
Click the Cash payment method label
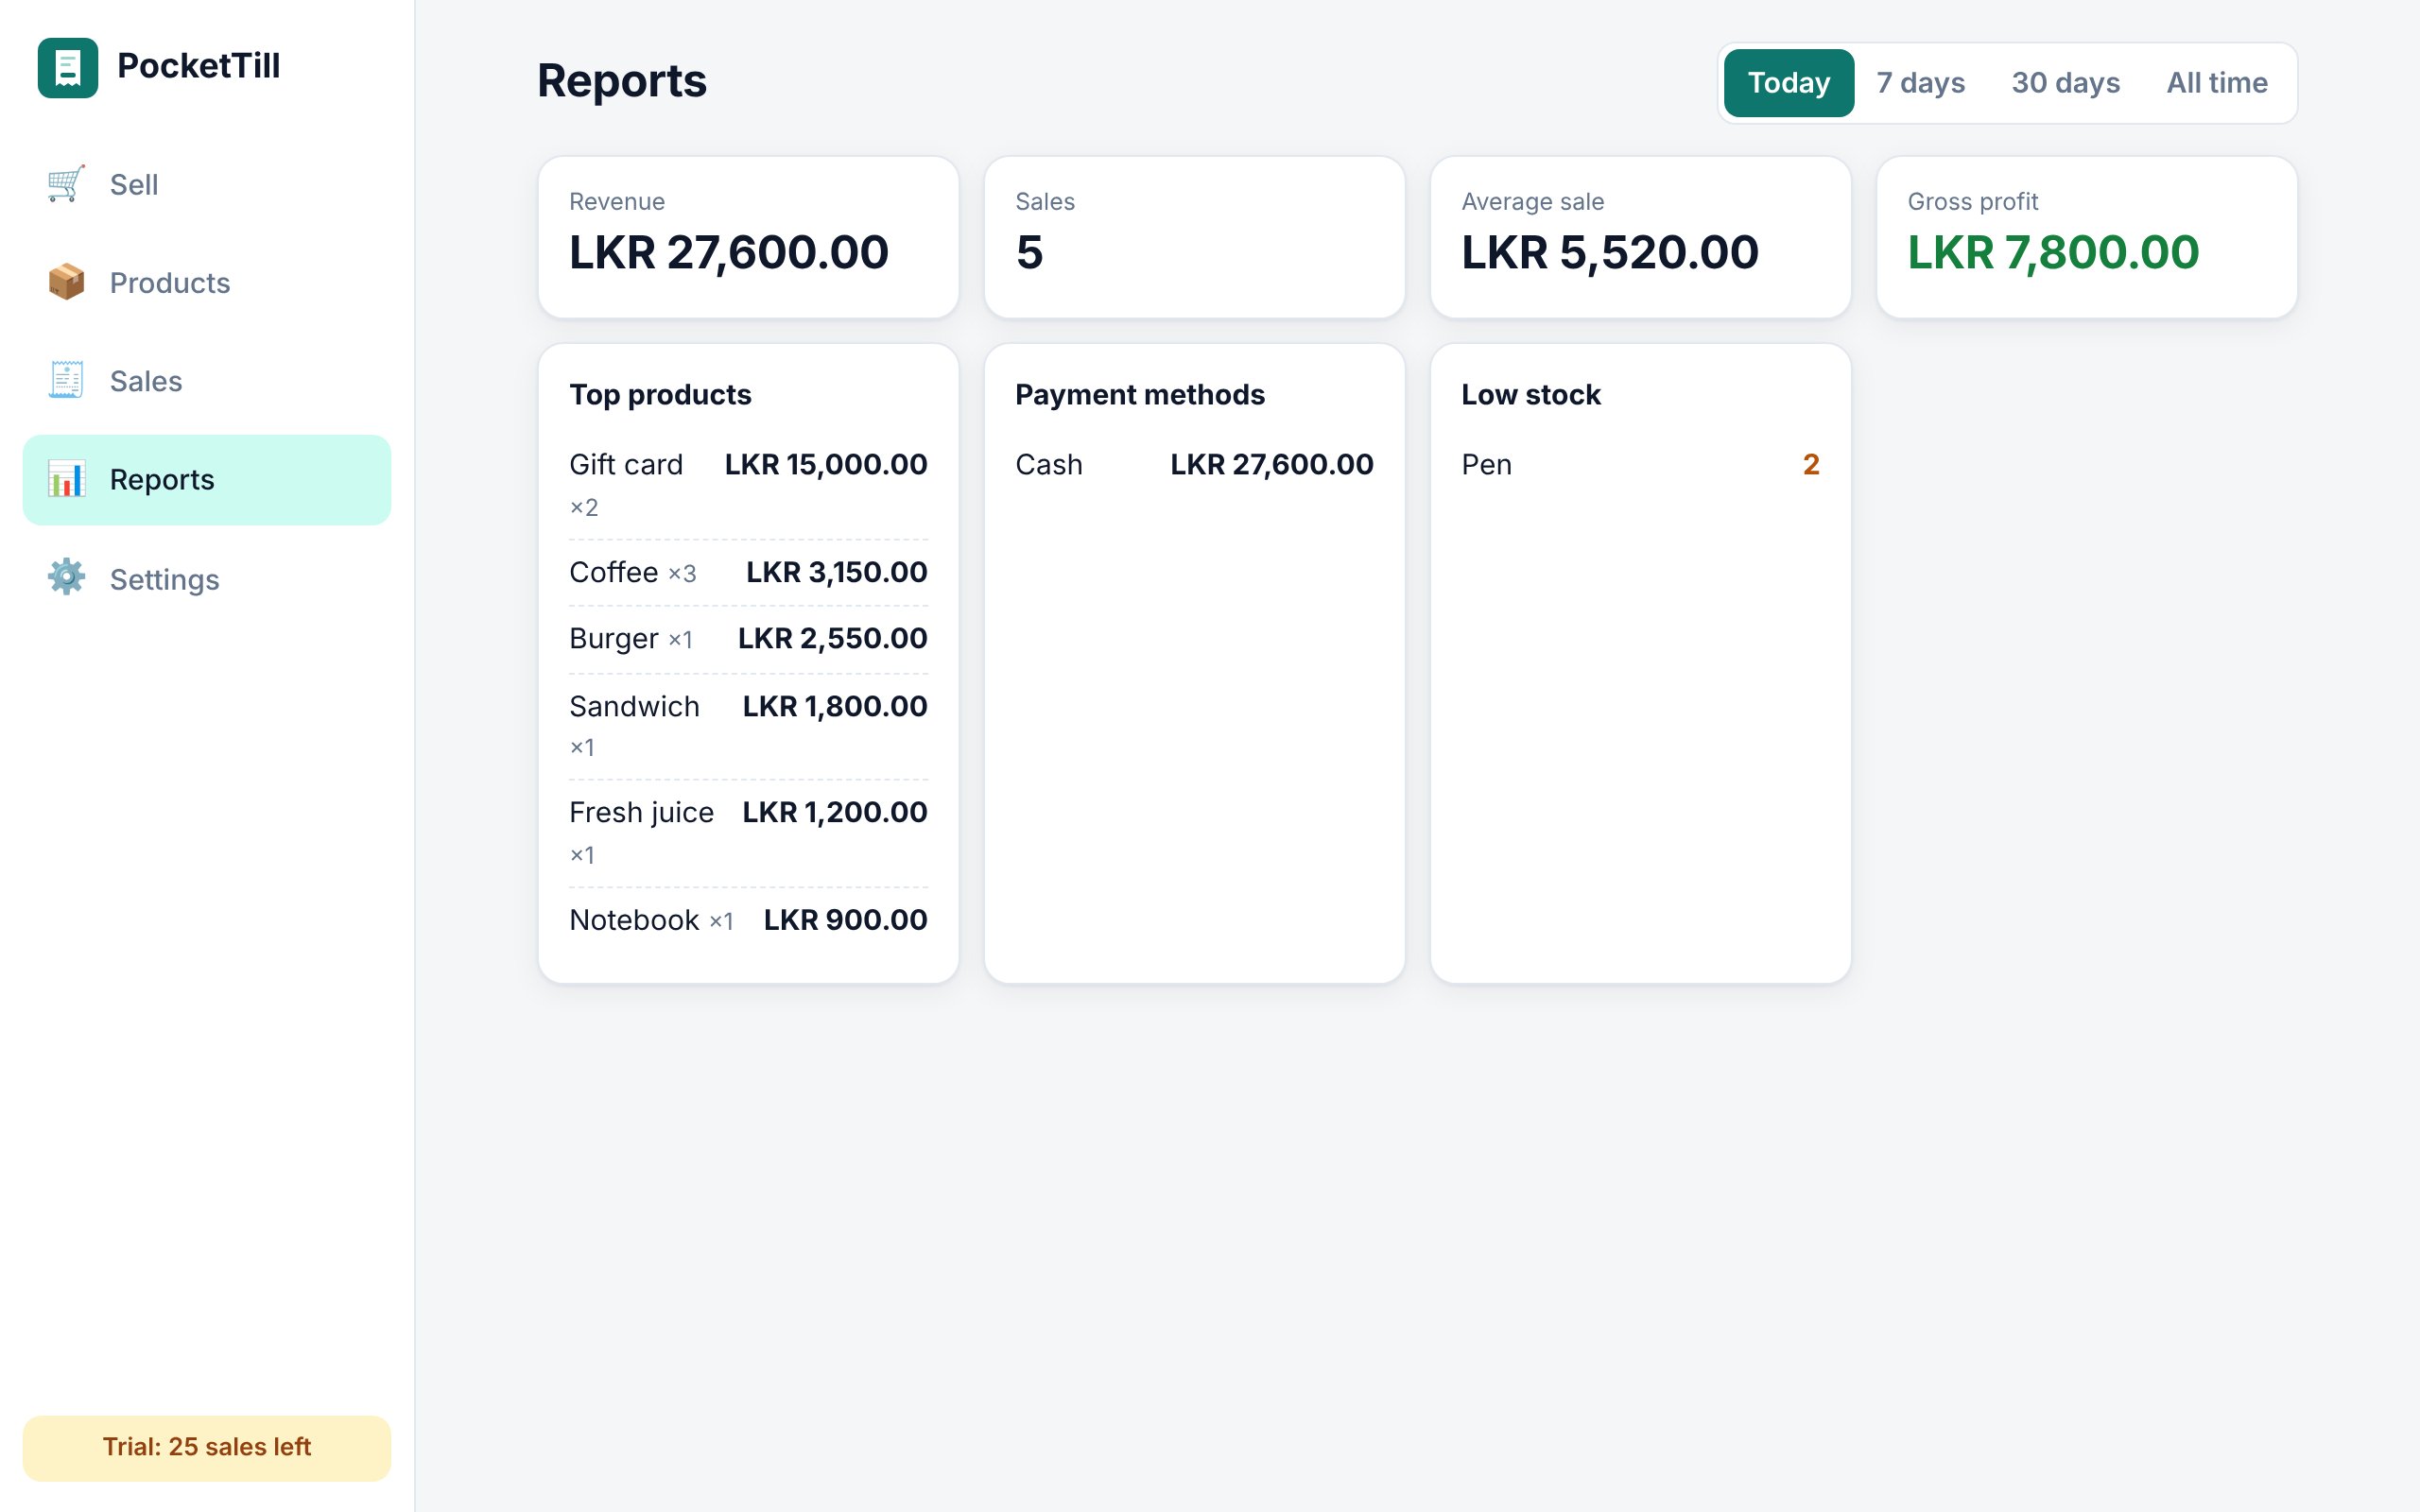click(1049, 465)
